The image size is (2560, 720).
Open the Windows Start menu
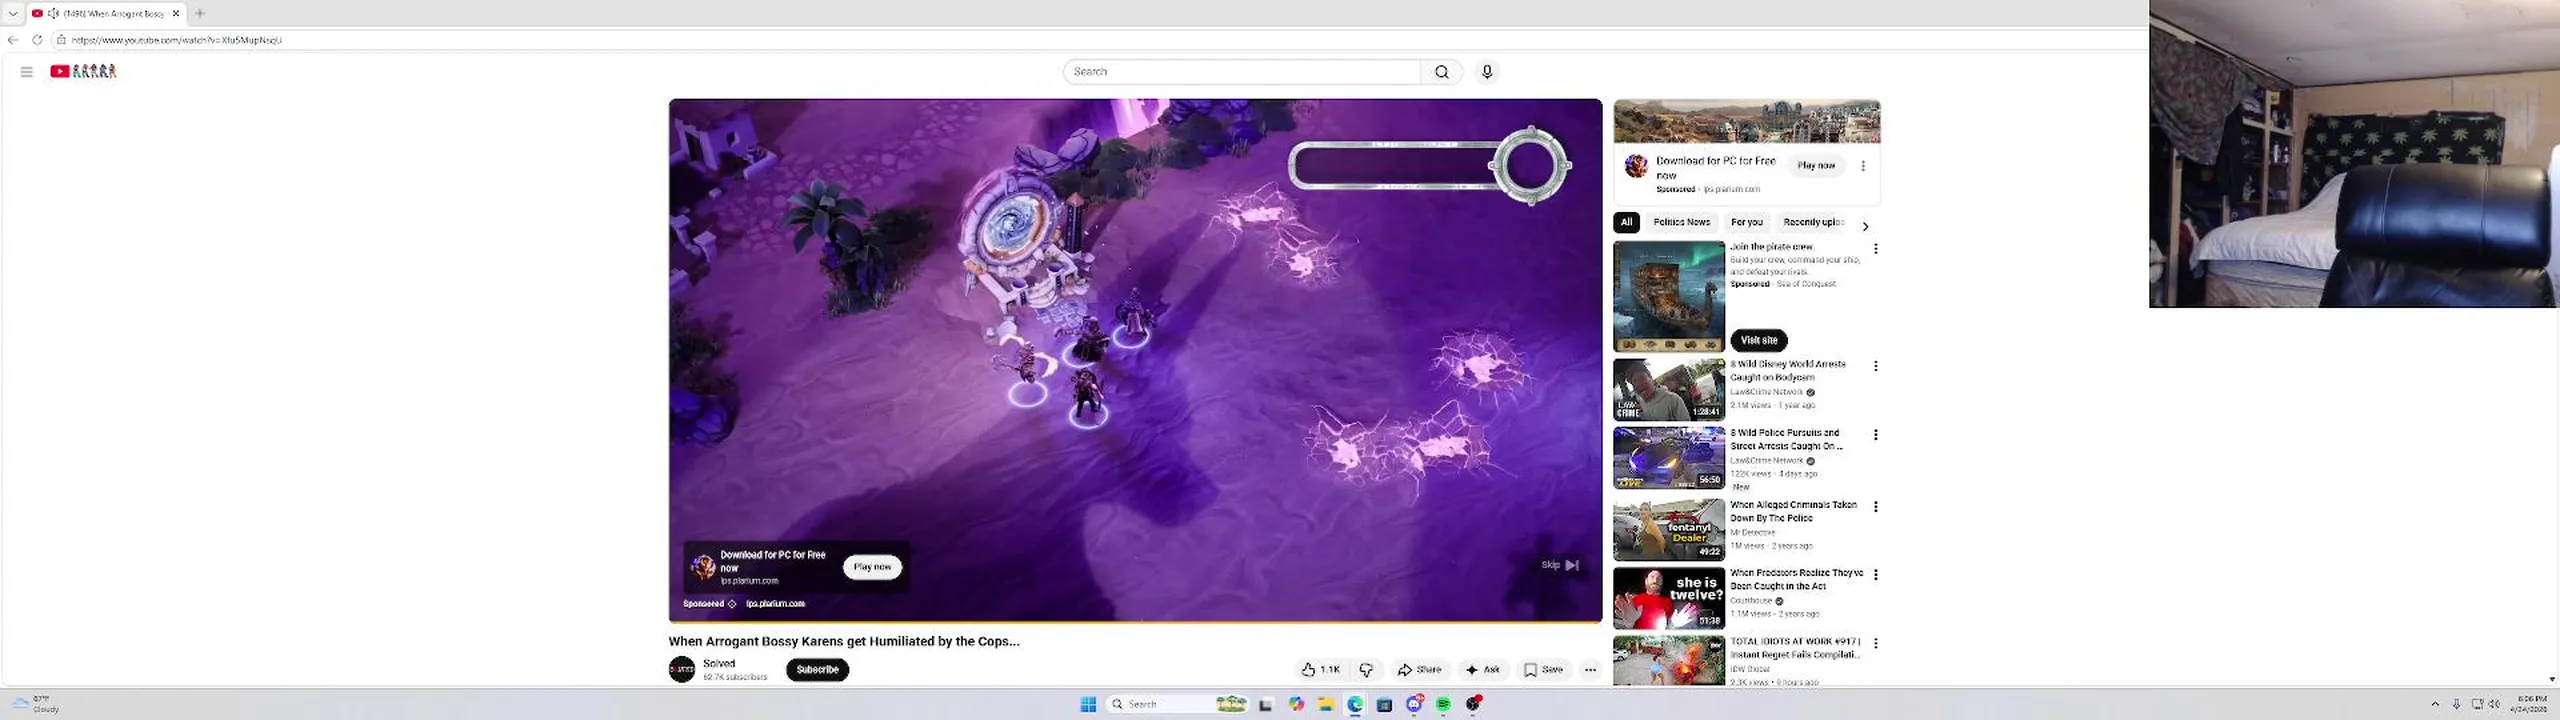coord(1088,704)
